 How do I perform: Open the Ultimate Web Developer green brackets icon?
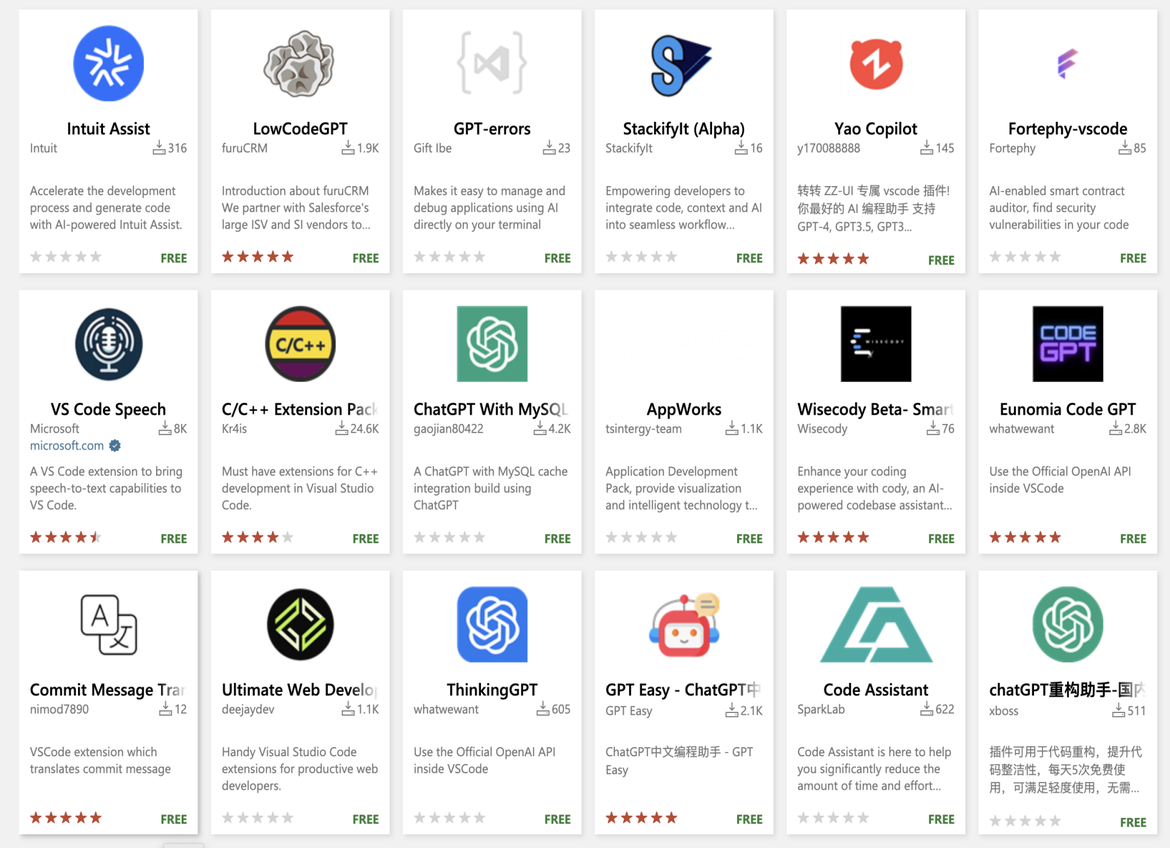point(300,625)
